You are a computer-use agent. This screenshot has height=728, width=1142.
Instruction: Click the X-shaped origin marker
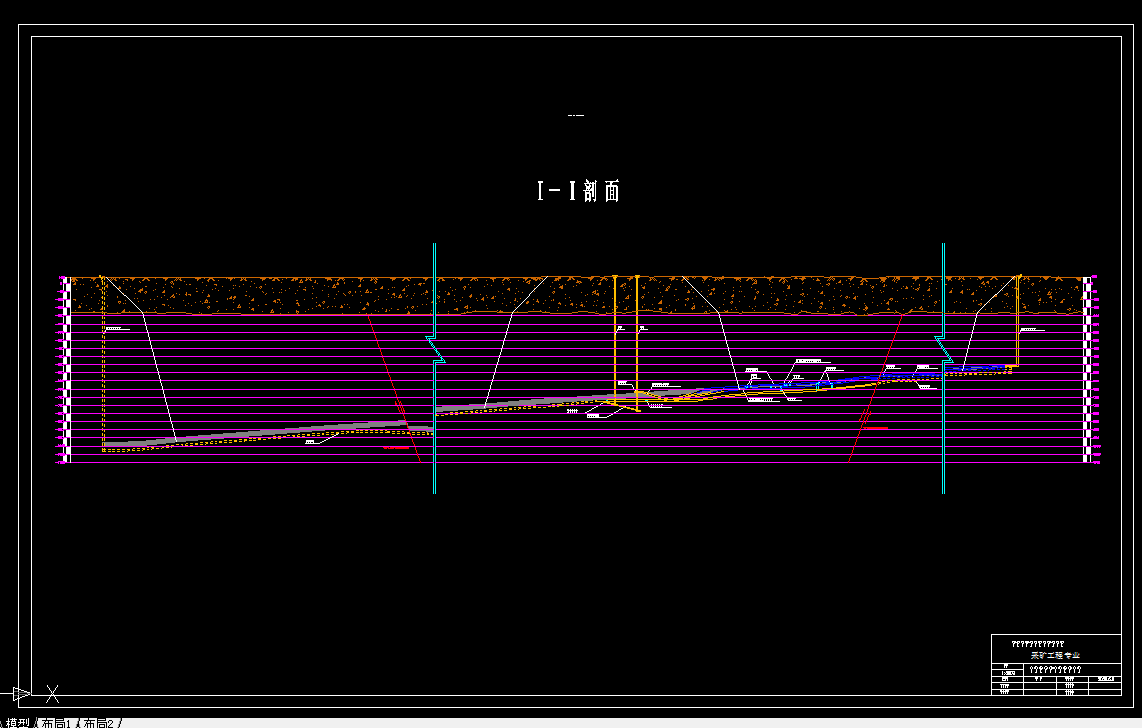52,694
